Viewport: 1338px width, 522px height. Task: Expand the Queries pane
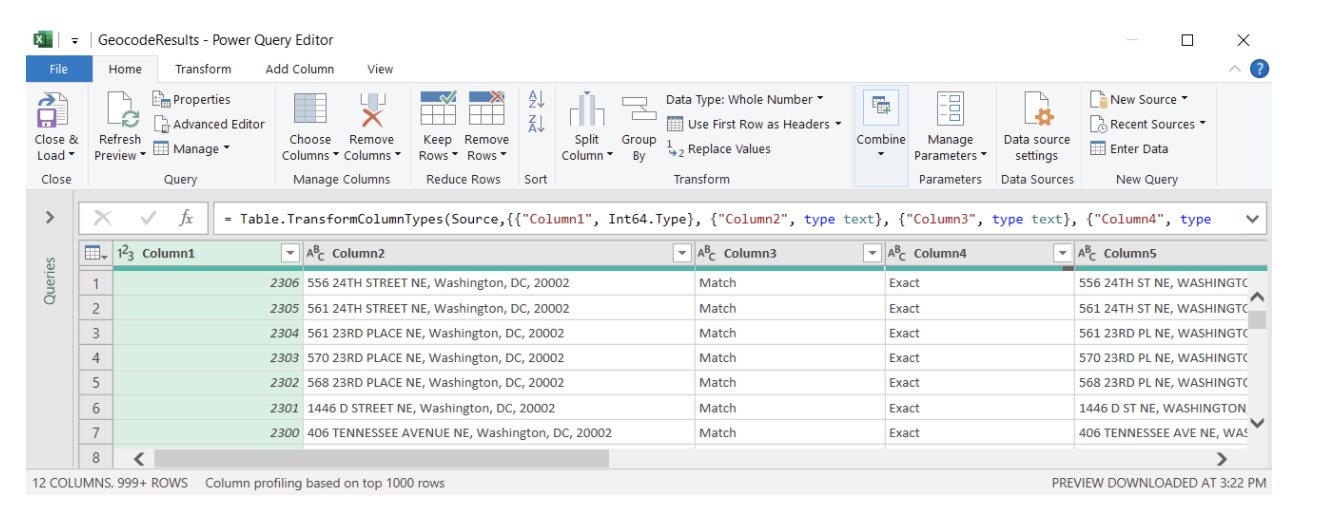[x=50, y=217]
